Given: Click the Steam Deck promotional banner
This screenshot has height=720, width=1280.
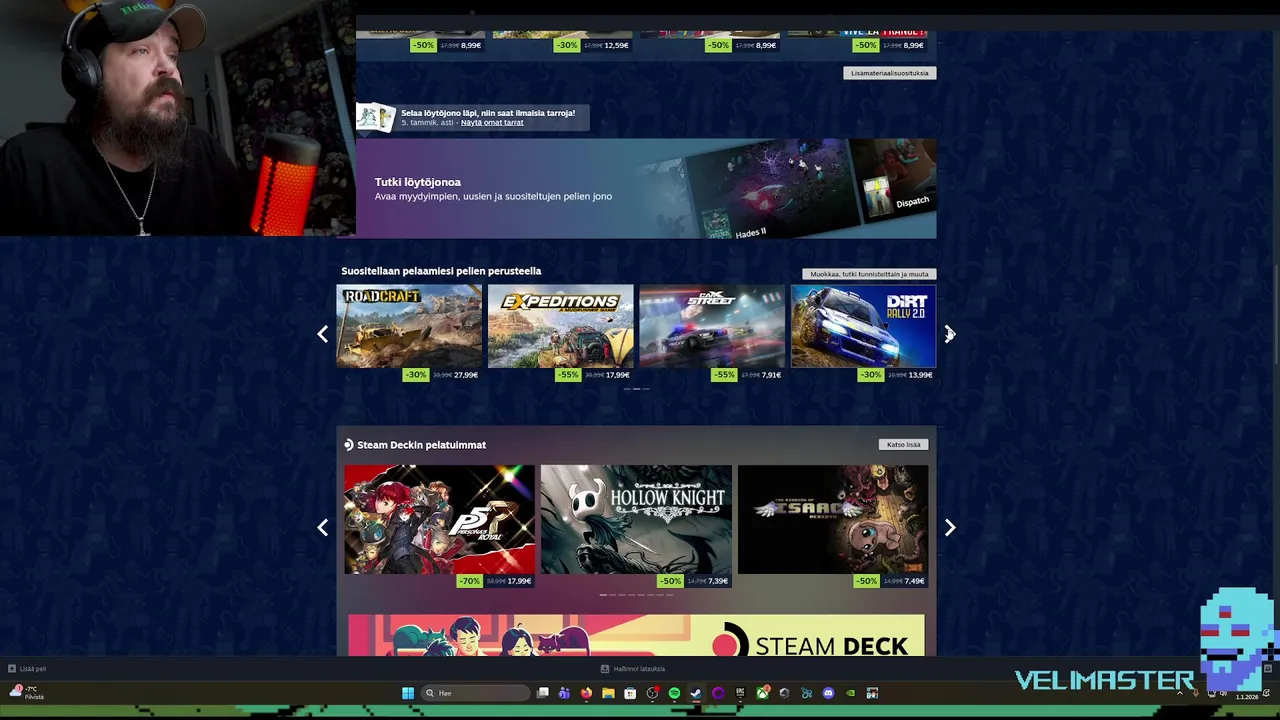Looking at the screenshot, I should point(636,636).
